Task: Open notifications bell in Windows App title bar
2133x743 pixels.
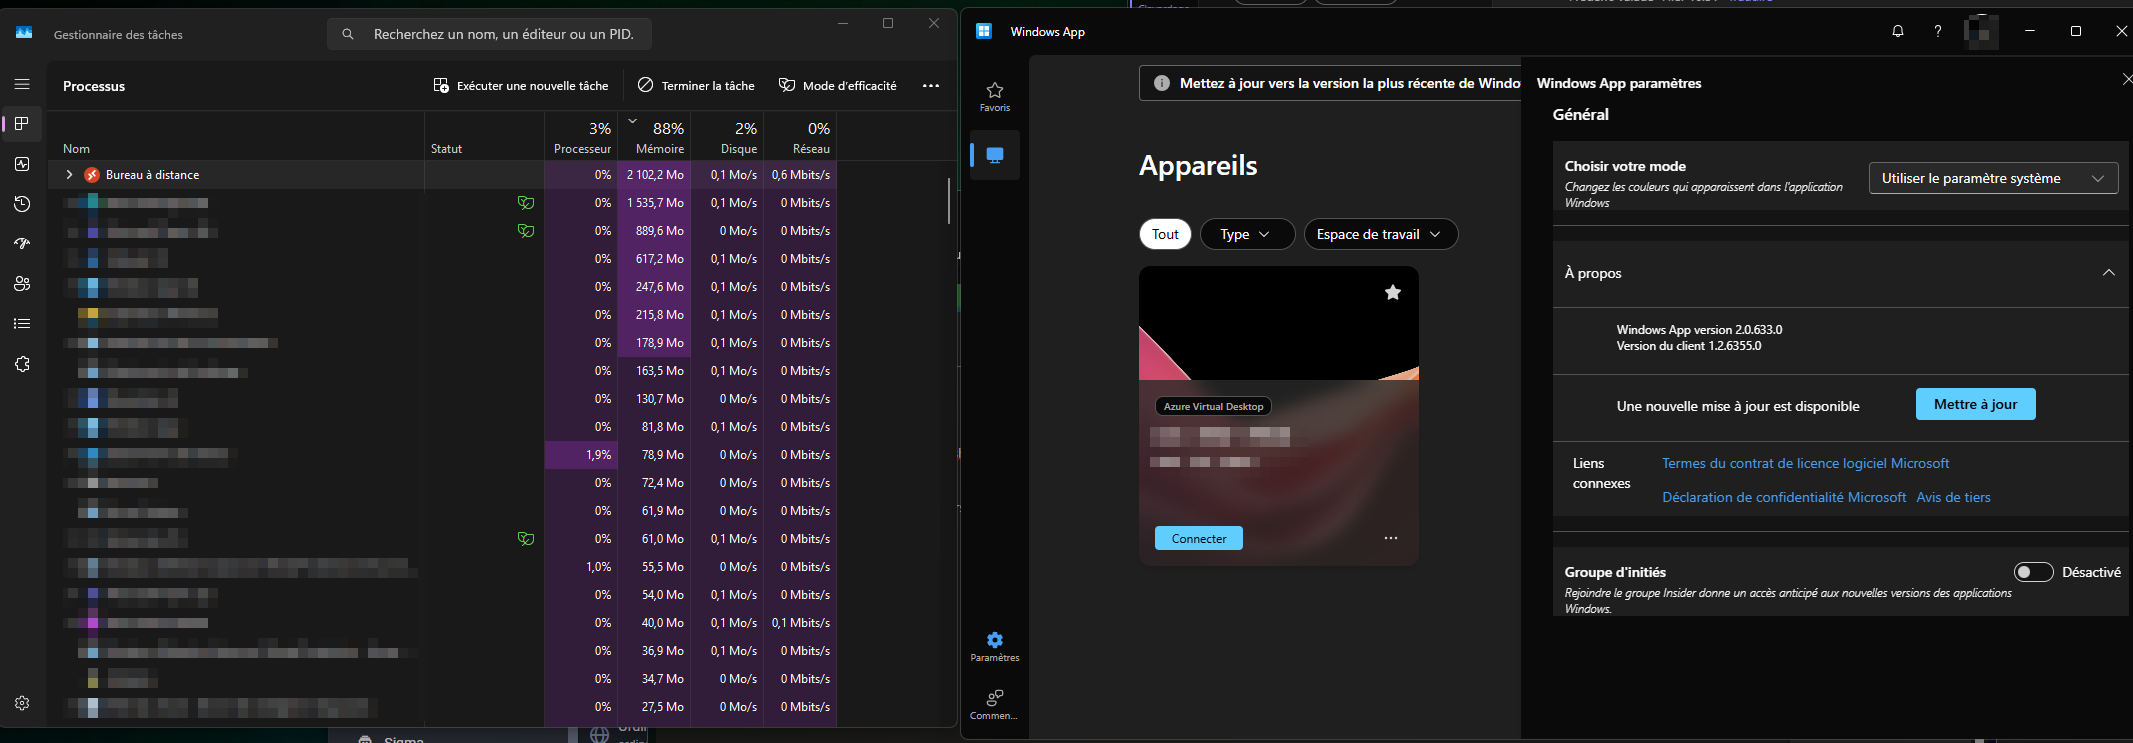Action: 1898,31
